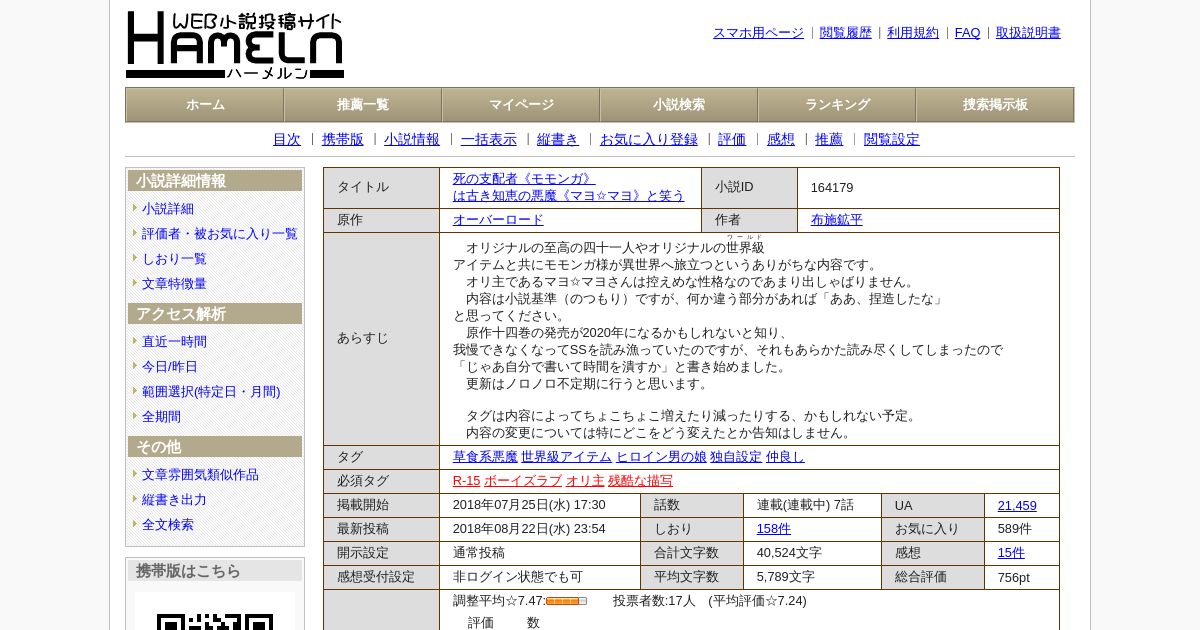This screenshot has width=1200, height=630.
Task: Click 携帯版 in the sub menu
Action: [x=343, y=140]
